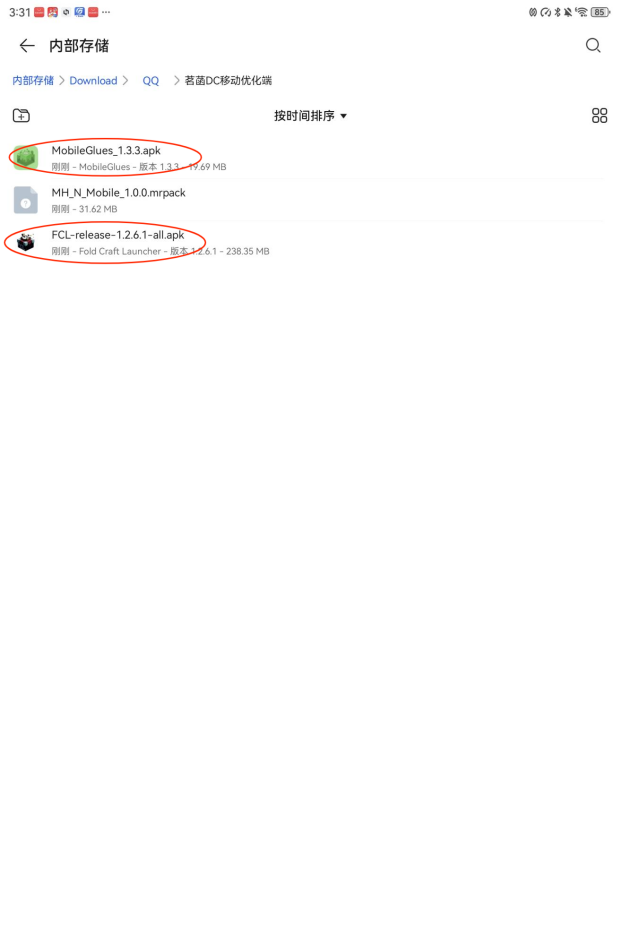
Task: Create new folder with plus folder icon
Action: (21, 116)
